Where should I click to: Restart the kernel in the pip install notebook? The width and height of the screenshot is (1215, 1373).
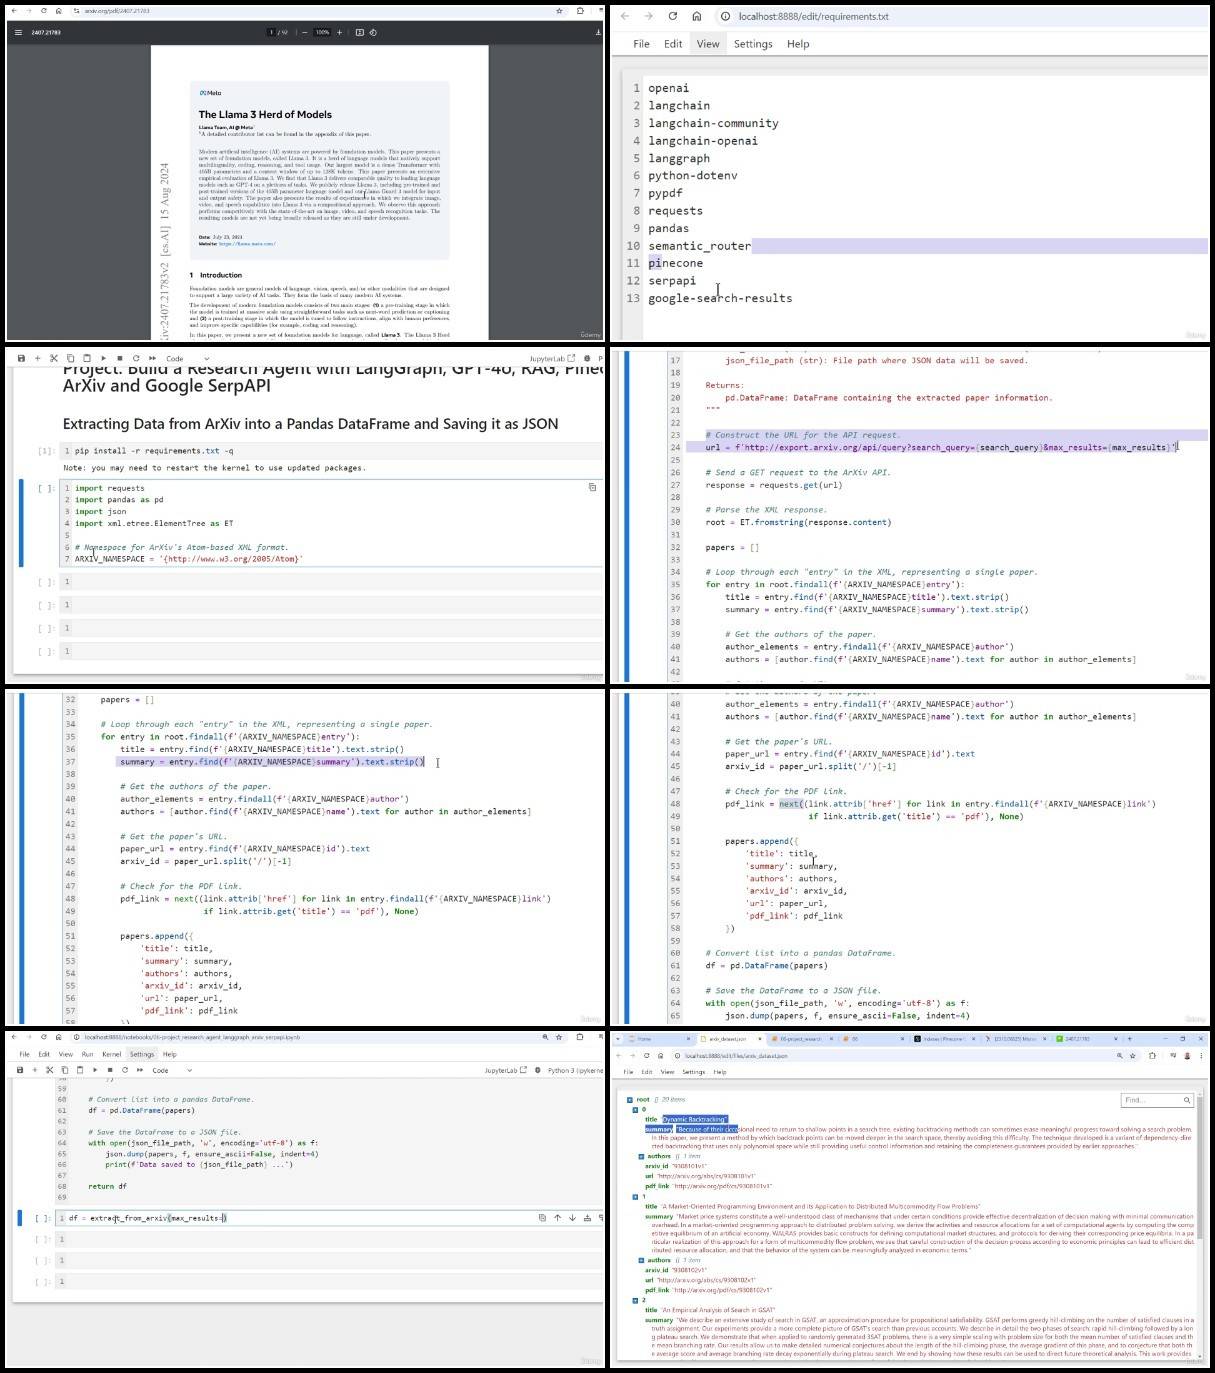click(x=135, y=358)
